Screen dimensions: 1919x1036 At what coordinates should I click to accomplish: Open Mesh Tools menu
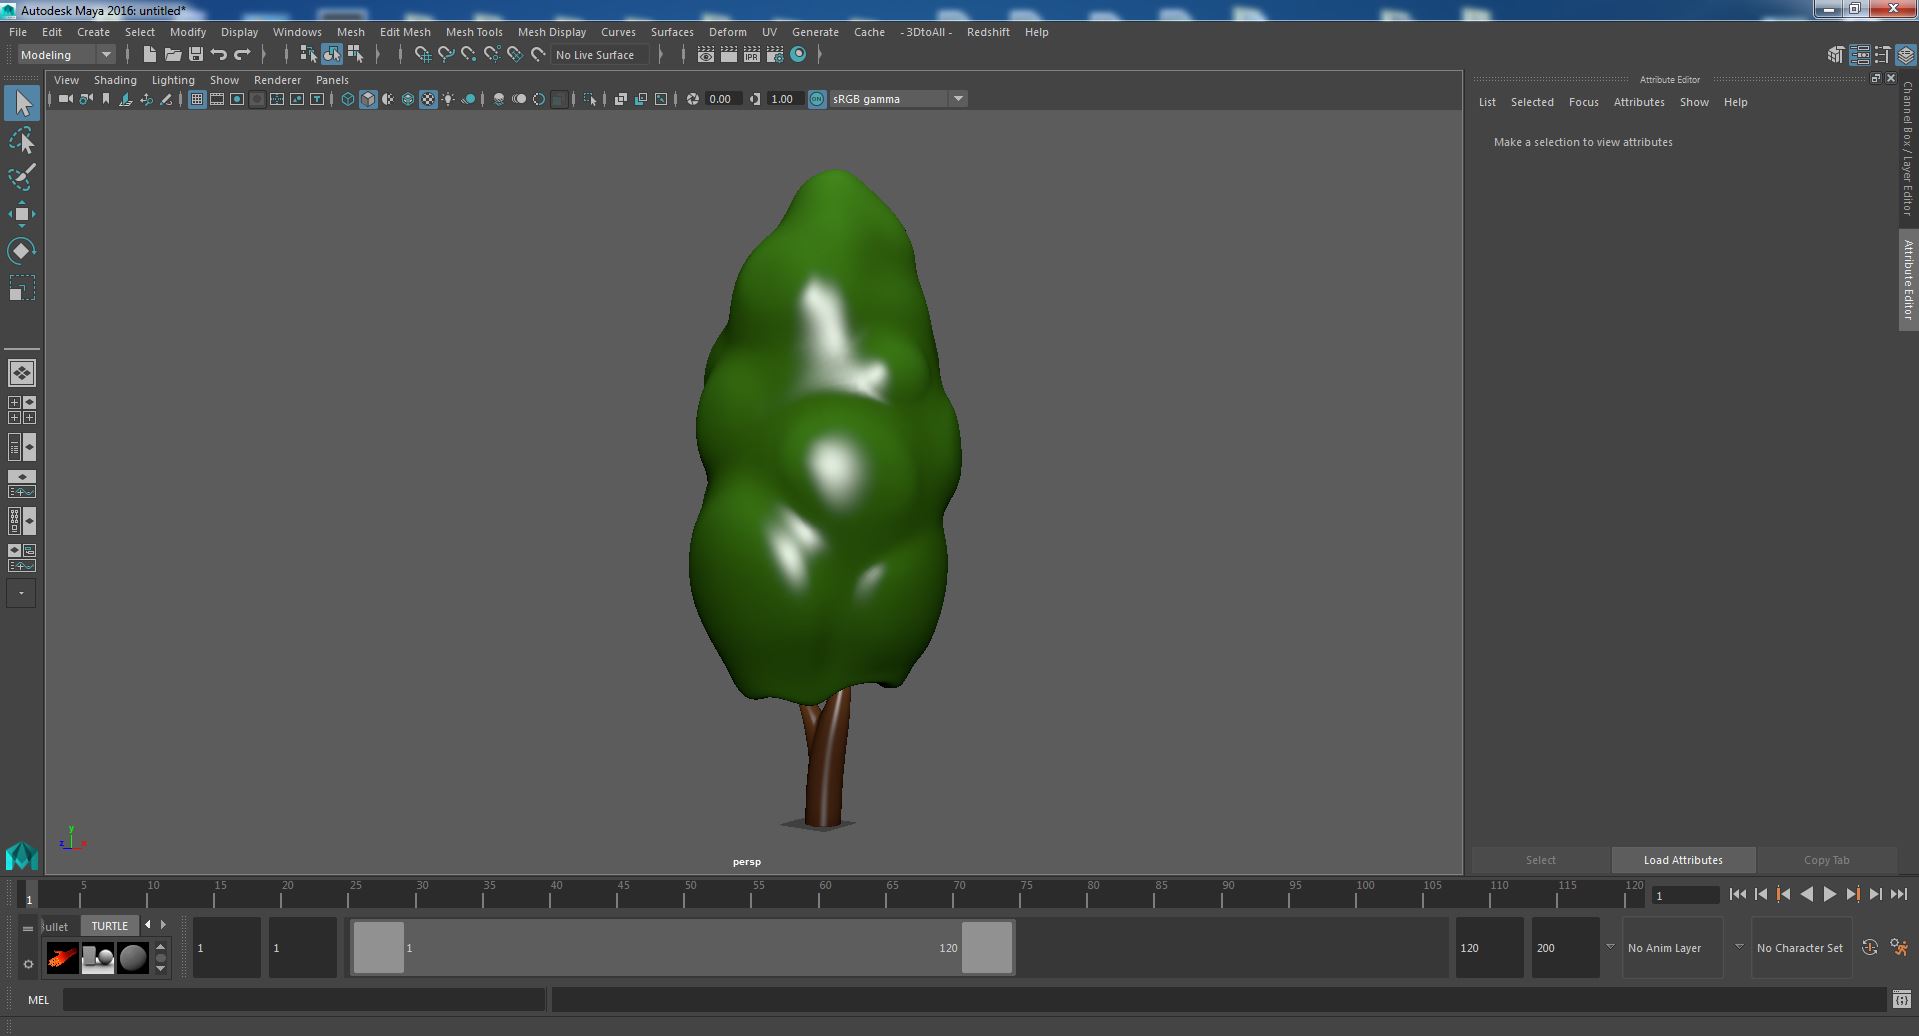coord(474,32)
